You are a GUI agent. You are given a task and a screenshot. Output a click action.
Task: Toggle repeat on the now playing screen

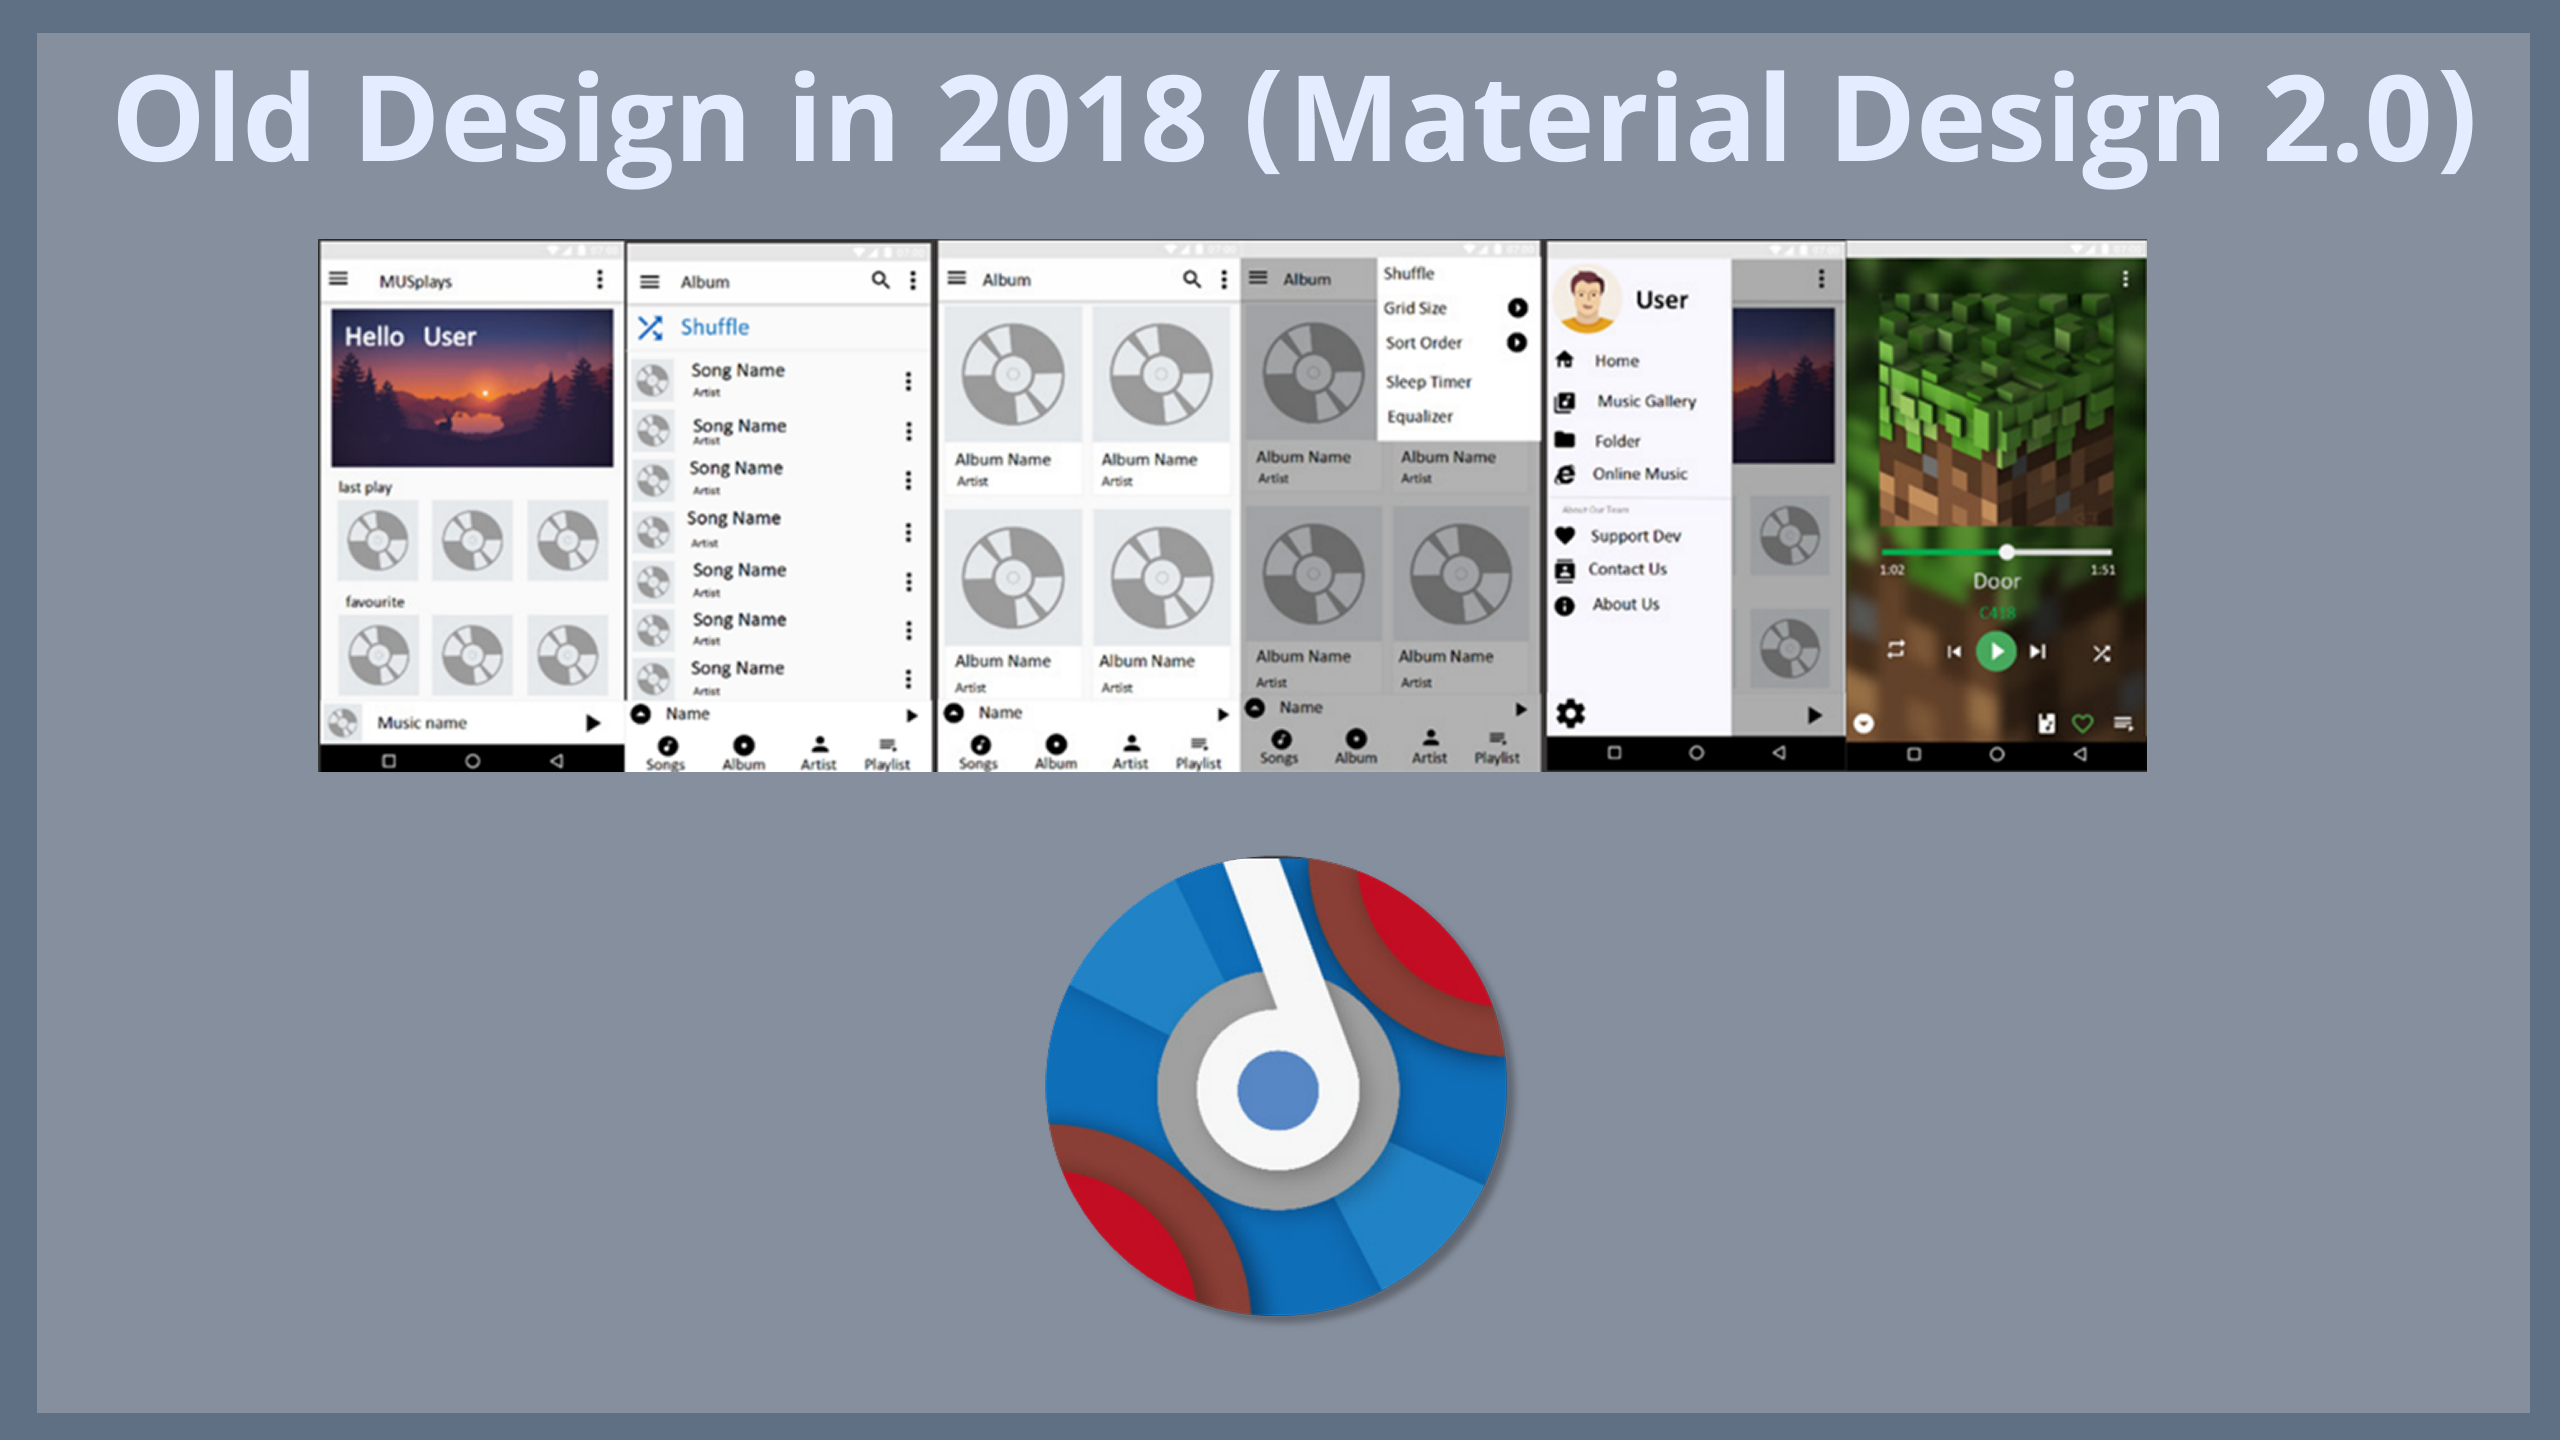tap(1895, 650)
